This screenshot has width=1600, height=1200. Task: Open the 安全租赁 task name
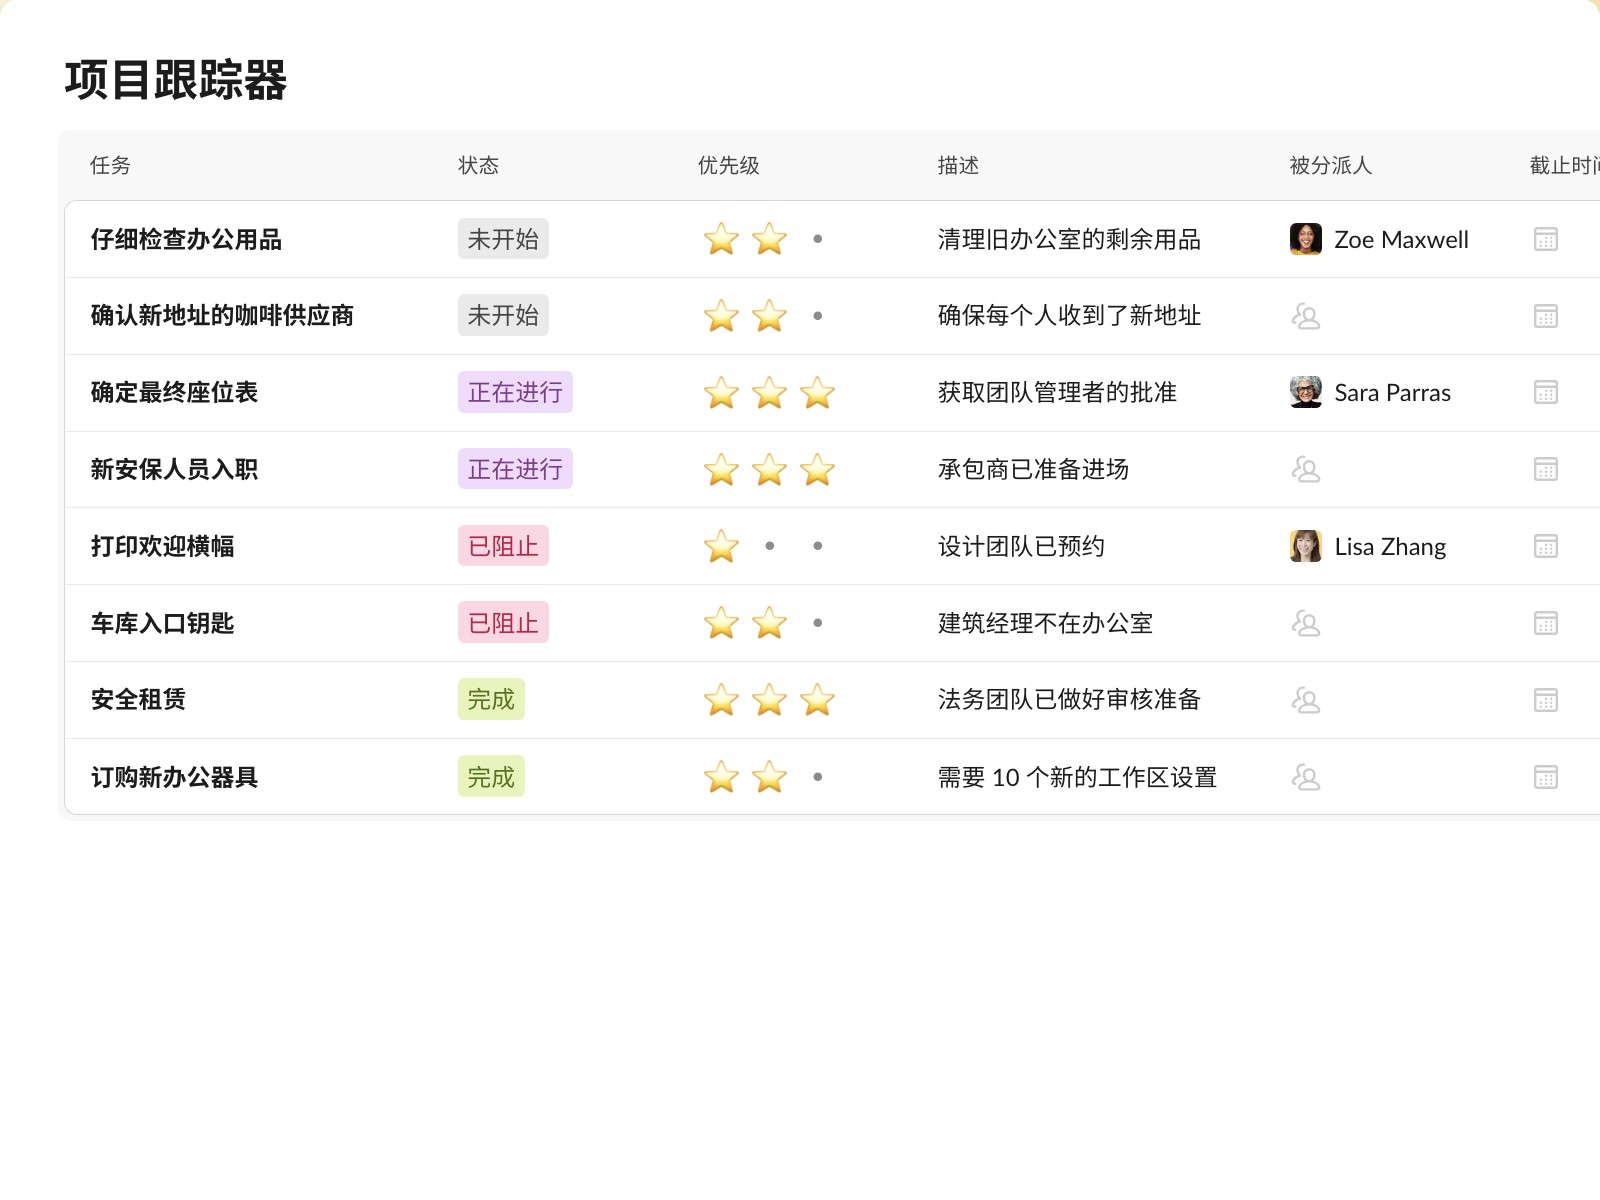click(138, 700)
